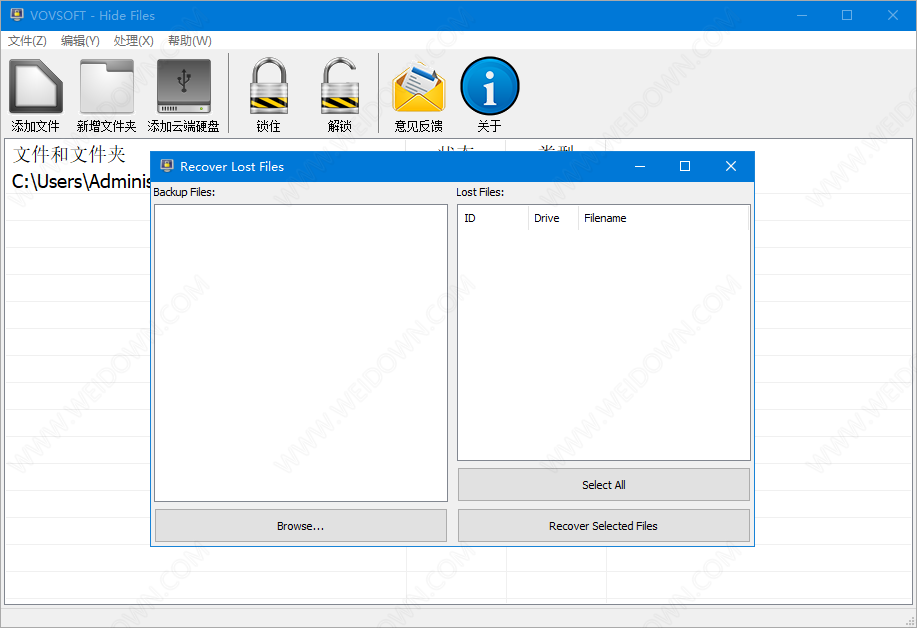Click the 解锁 open padlock icon
This screenshot has height=628, width=917.
[339, 85]
